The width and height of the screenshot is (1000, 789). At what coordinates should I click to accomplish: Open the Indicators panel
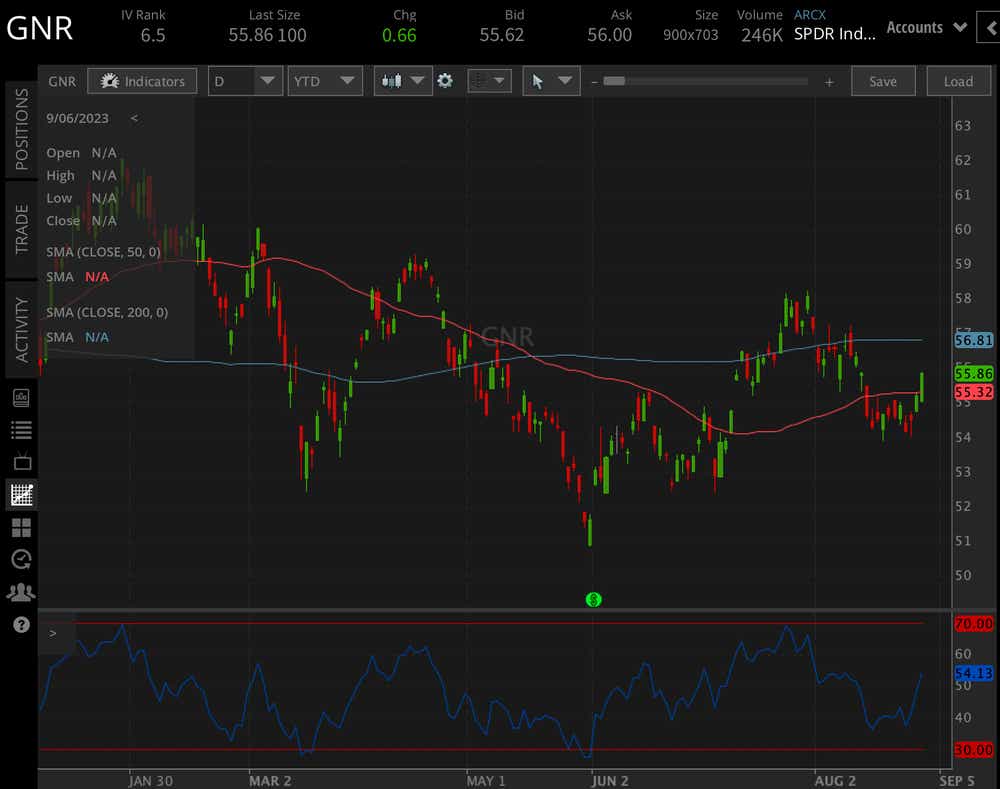(142, 82)
